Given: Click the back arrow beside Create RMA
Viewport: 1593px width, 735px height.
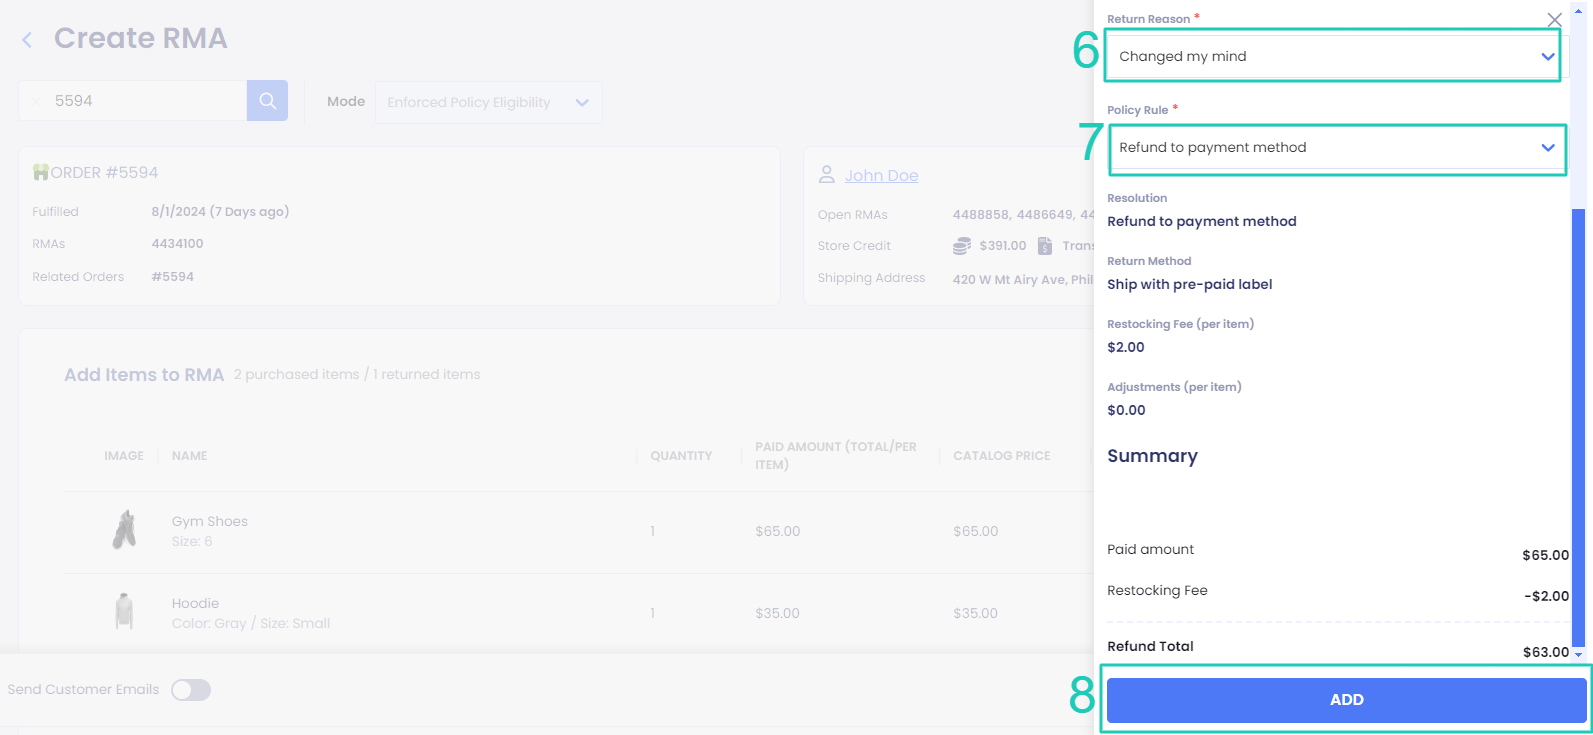Looking at the screenshot, I should pyautogui.click(x=27, y=40).
